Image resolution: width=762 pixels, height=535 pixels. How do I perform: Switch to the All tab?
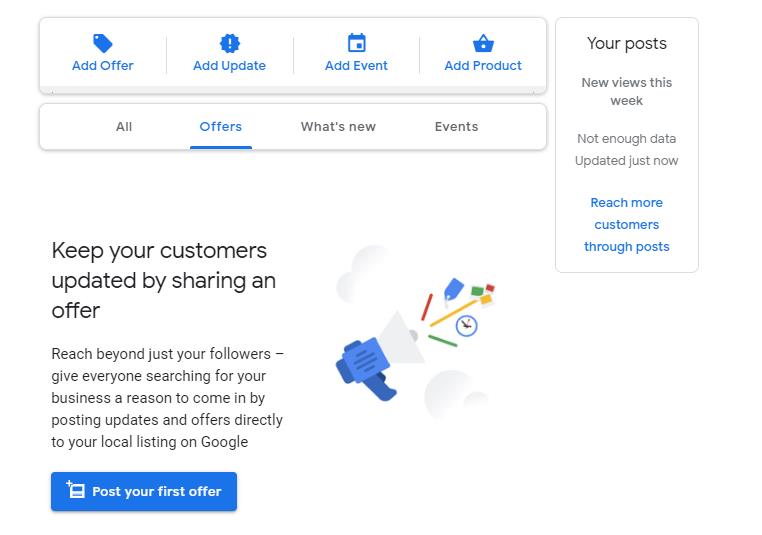(x=124, y=127)
